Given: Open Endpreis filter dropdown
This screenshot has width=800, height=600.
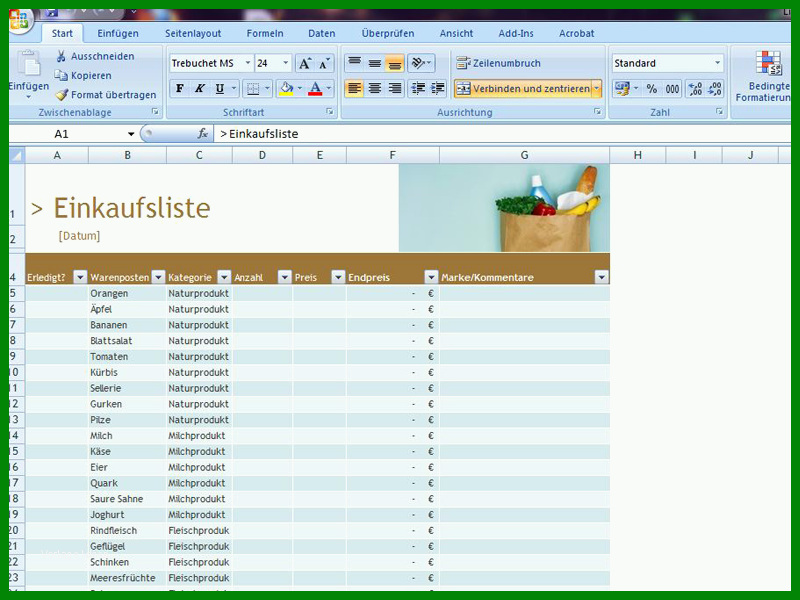Looking at the screenshot, I should tap(431, 277).
